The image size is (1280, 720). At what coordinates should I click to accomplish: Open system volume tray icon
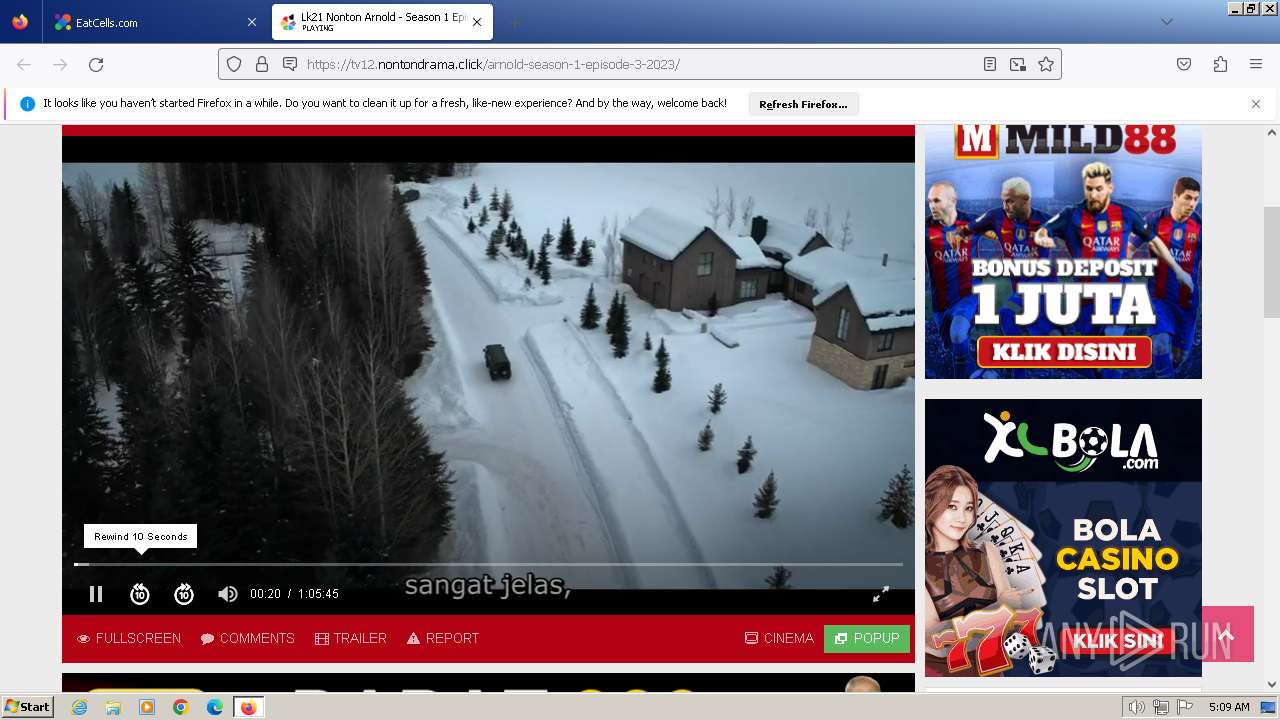pyautogui.click(x=1137, y=707)
